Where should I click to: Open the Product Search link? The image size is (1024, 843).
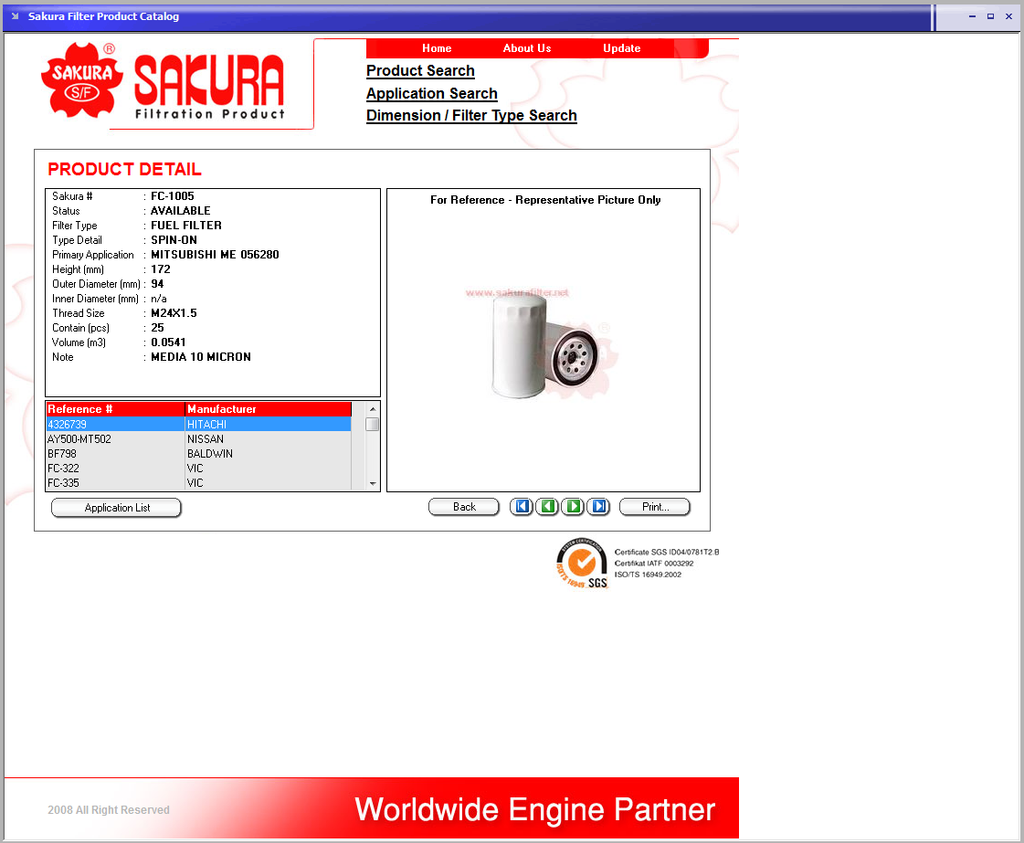pyautogui.click(x=420, y=71)
